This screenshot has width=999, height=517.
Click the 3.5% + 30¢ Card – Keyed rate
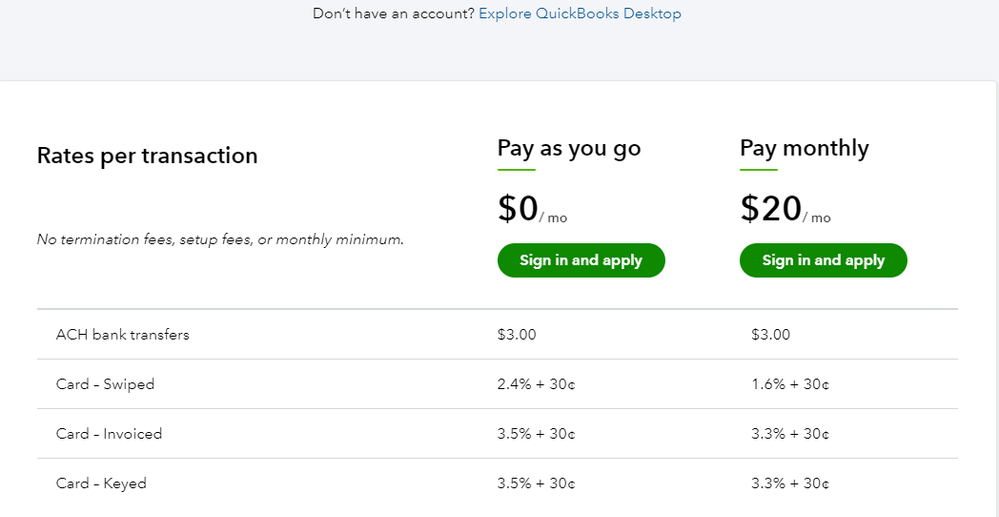(x=536, y=484)
